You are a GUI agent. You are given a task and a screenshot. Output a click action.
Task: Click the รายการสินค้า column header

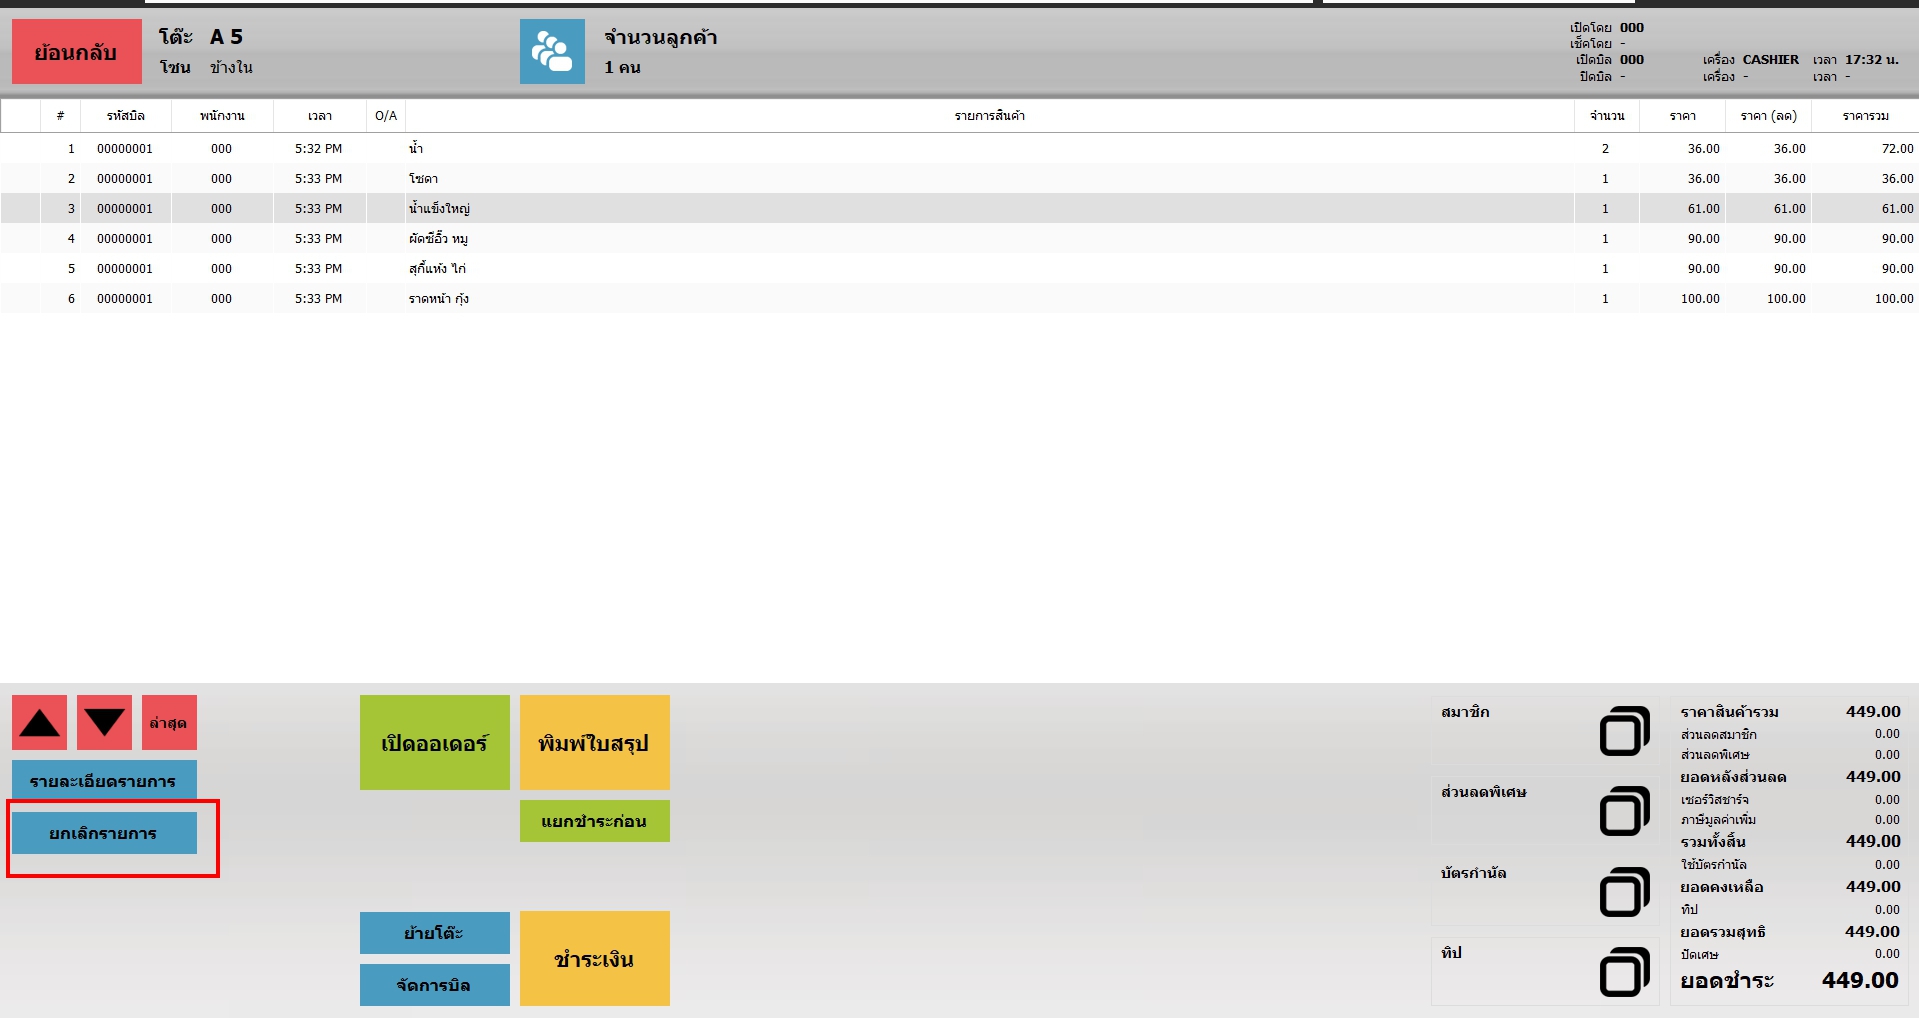(990, 116)
